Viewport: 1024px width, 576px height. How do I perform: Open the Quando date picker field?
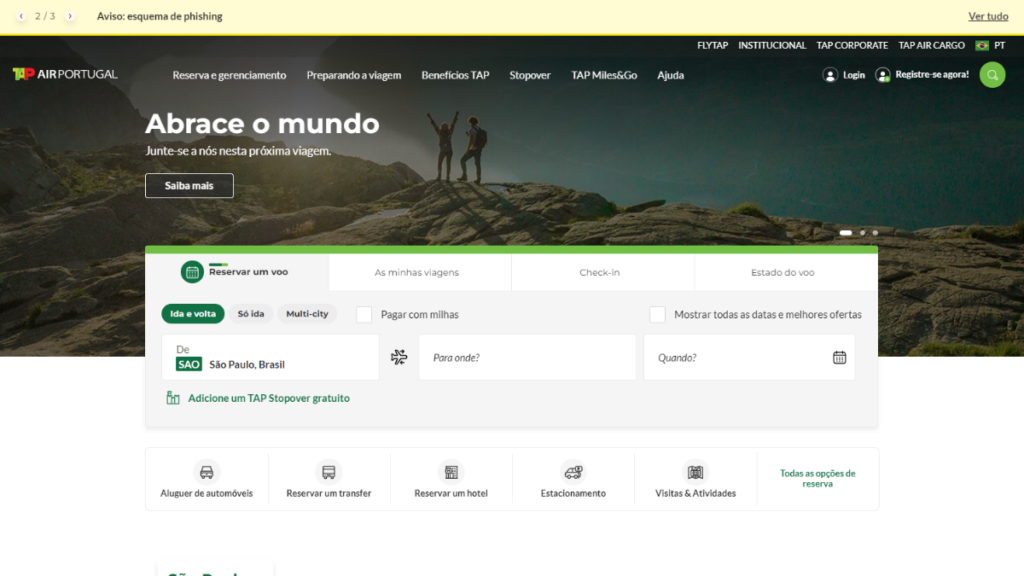749,357
